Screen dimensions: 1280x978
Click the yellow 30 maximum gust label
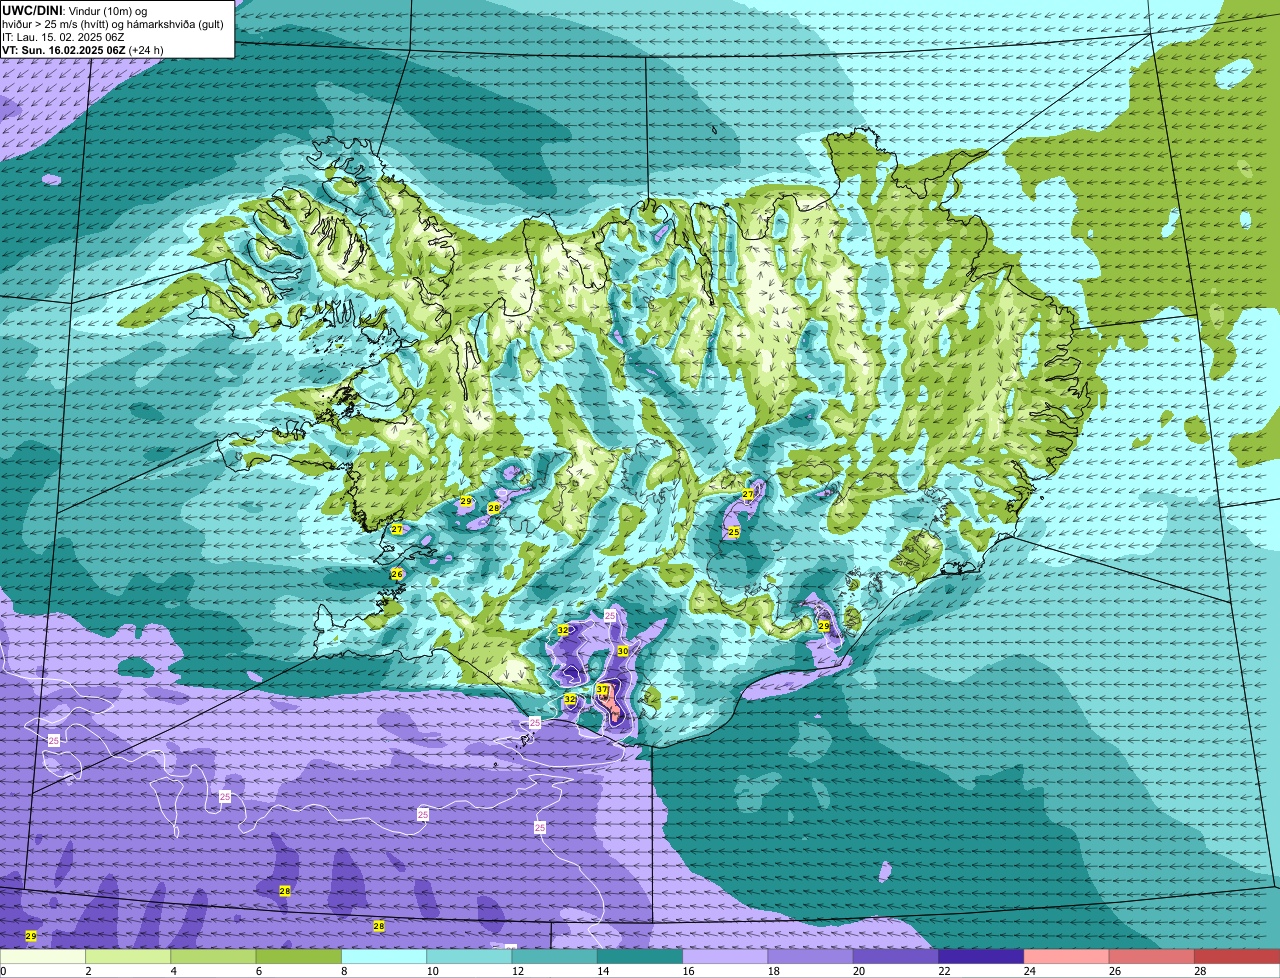[x=623, y=651]
